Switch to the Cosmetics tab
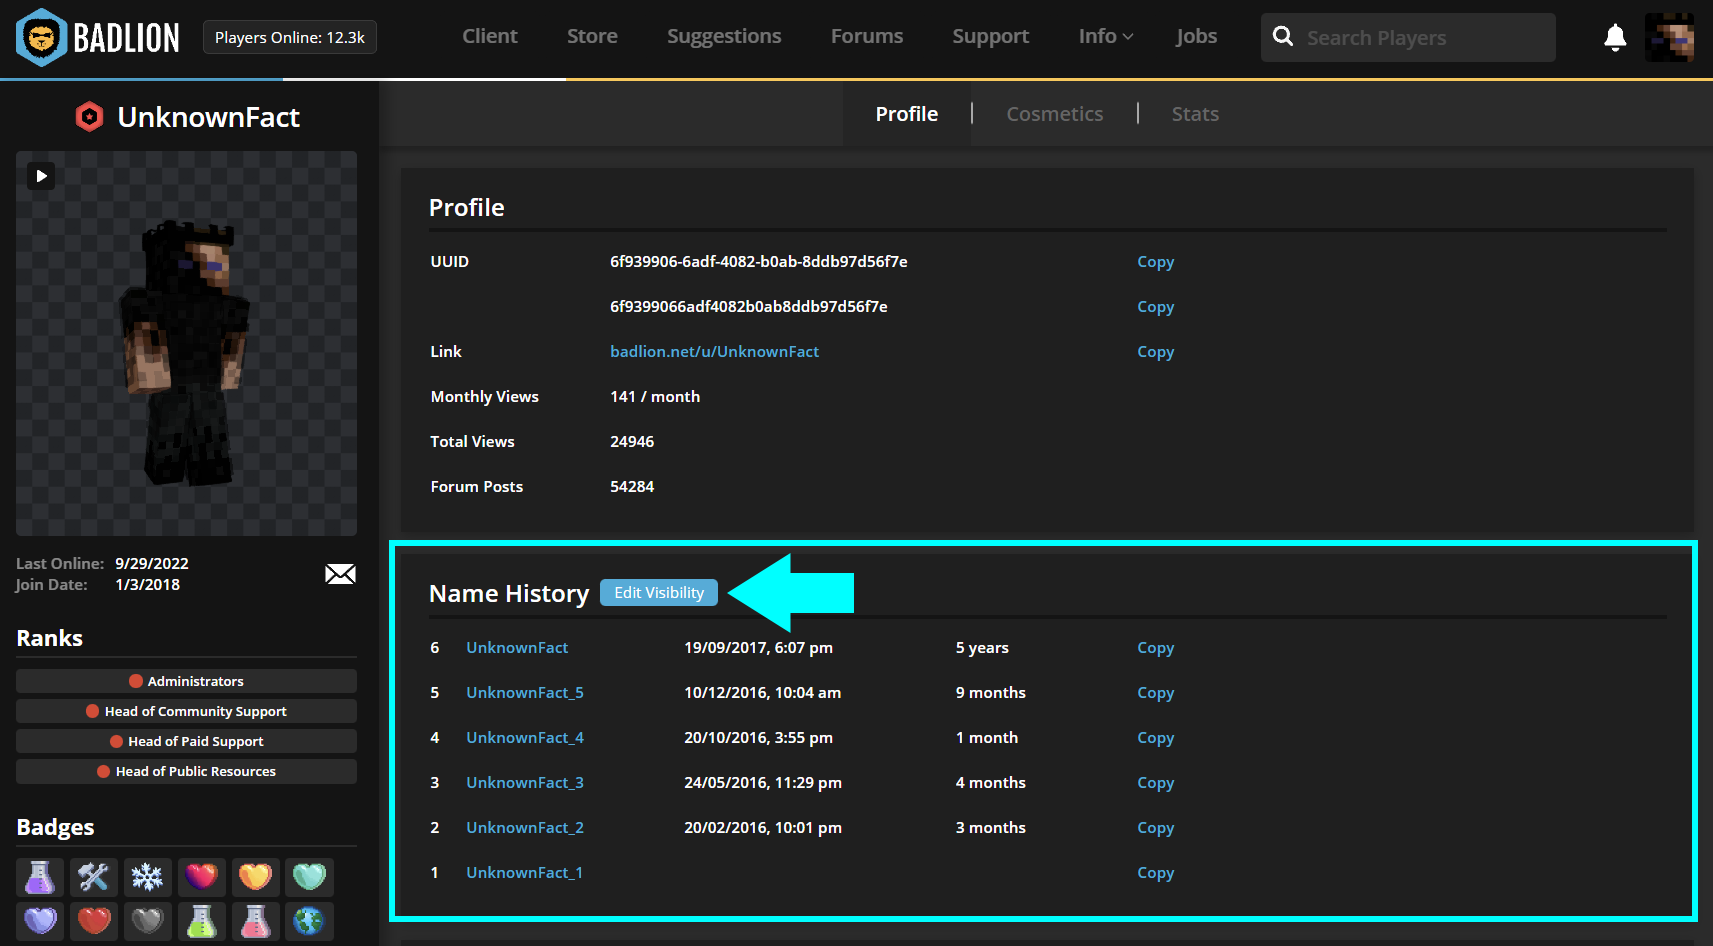Screen dimensions: 1713x946 [1055, 114]
